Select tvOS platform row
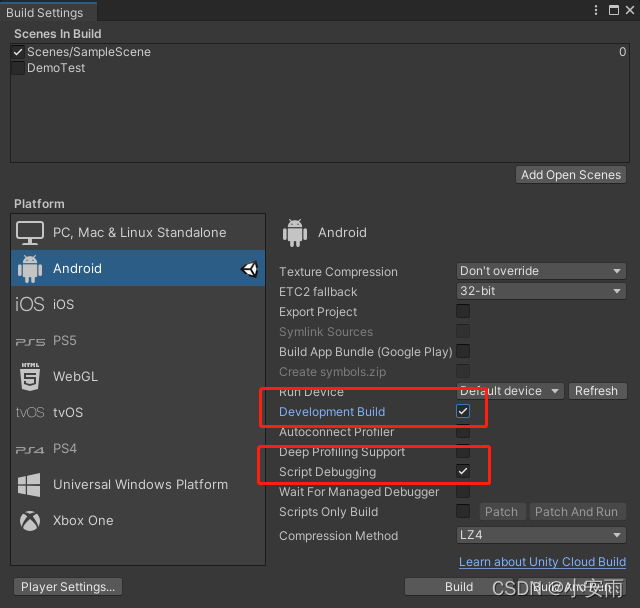The height and width of the screenshot is (608, 640). [138, 412]
